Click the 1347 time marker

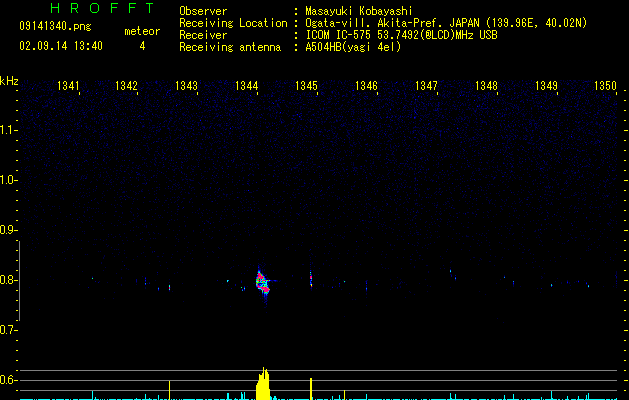point(426,86)
